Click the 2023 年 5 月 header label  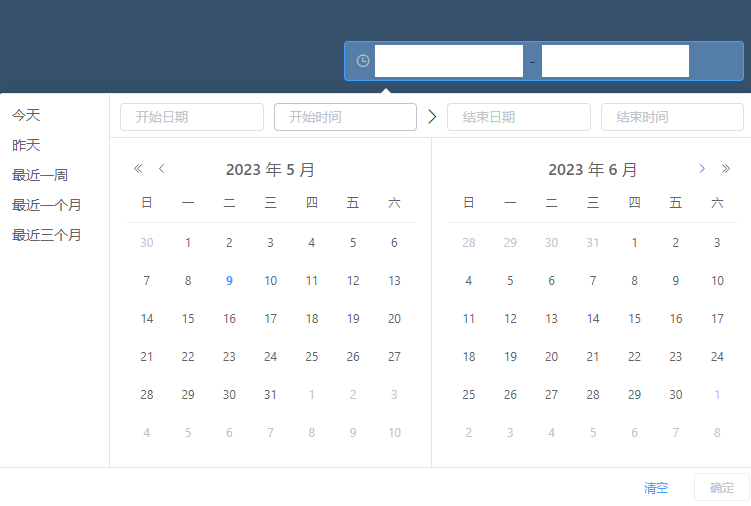tap(270, 170)
